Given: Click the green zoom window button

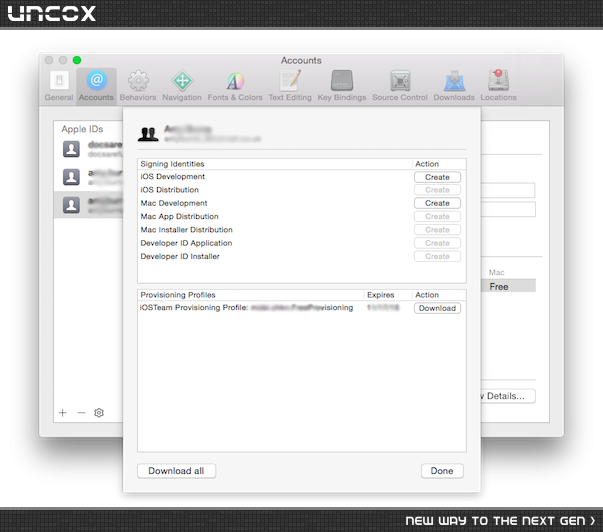Looking at the screenshot, I should pyautogui.click(x=77, y=60).
